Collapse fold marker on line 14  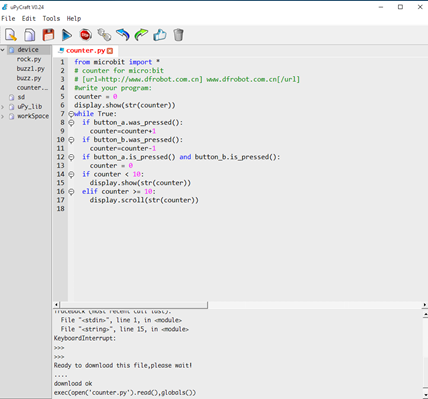(x=71, y=174)
